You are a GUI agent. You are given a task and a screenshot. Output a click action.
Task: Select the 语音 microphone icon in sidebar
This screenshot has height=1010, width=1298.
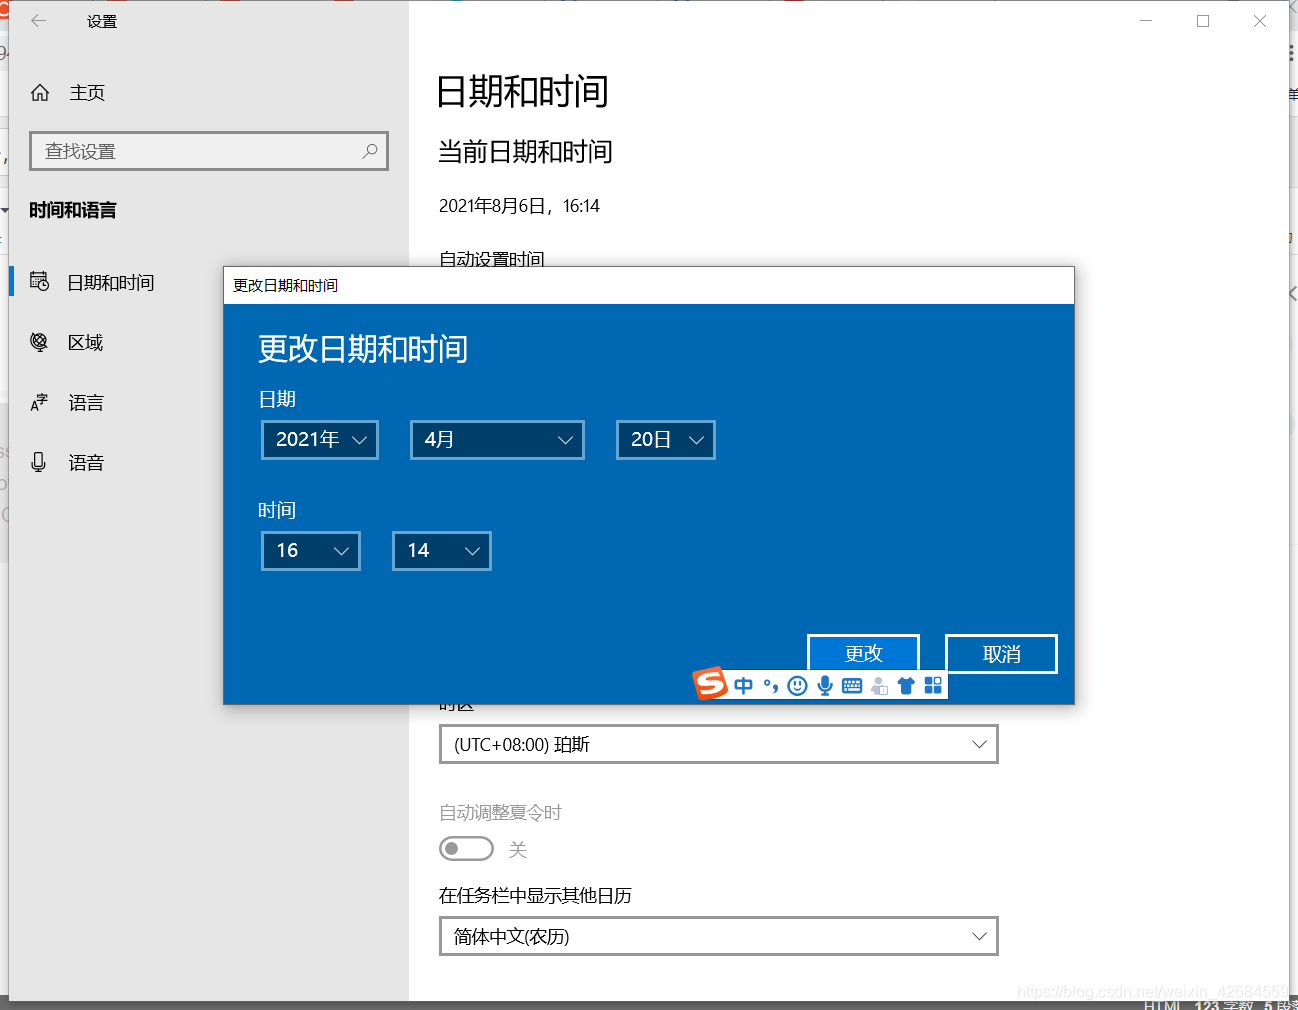[x=39, y=462]
